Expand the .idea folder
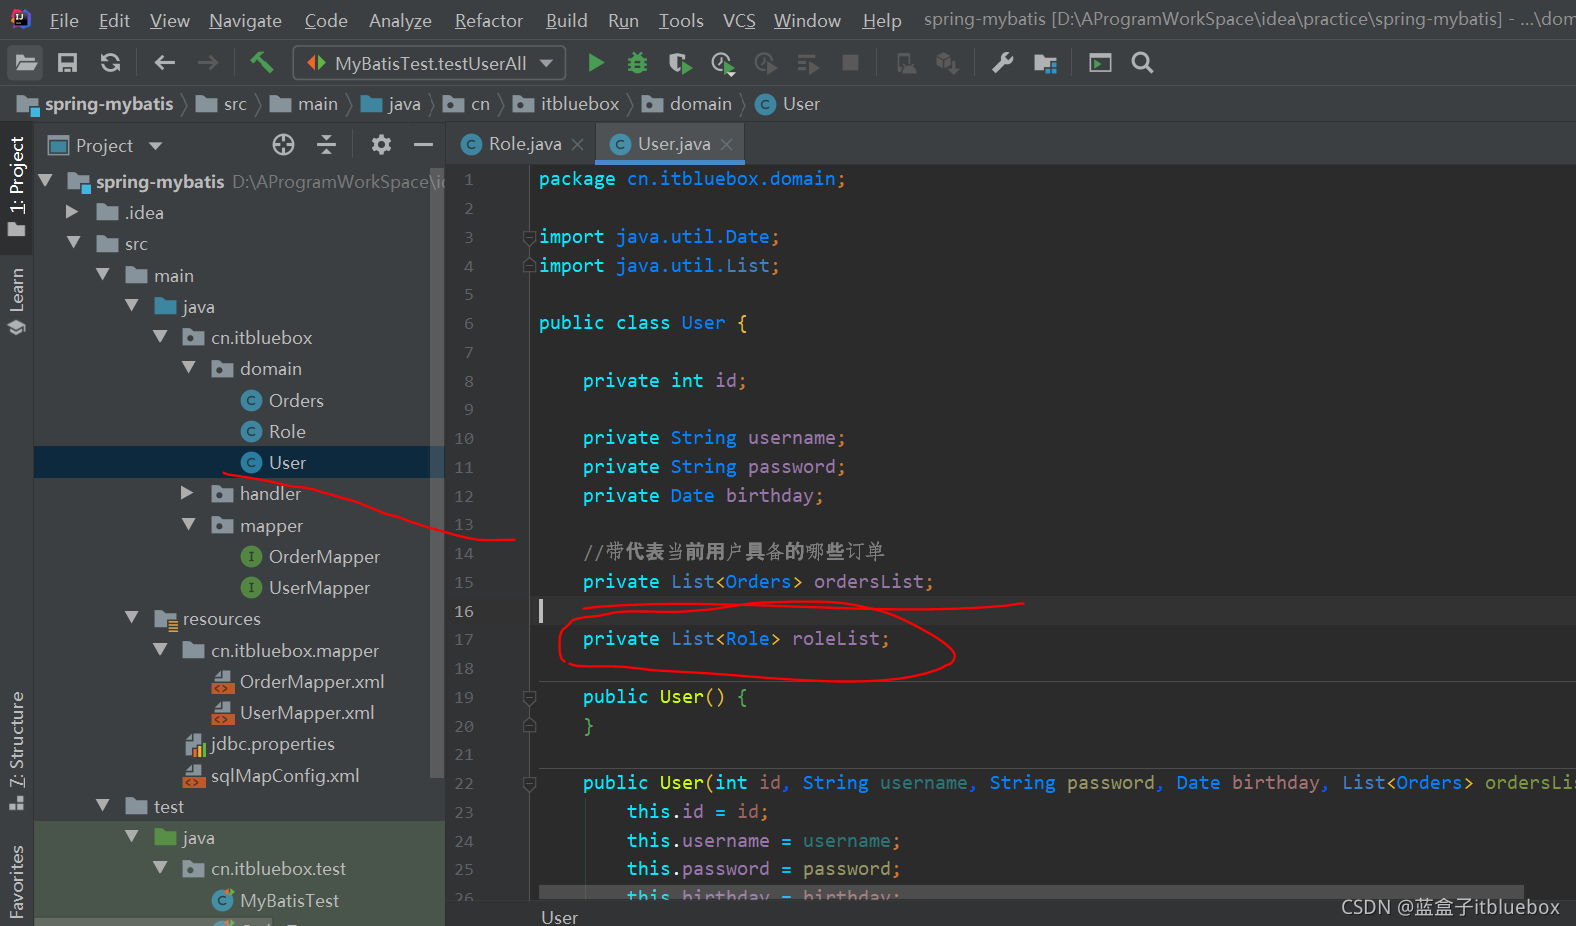This screenshot has width=1576, height=926. [72, 212]
